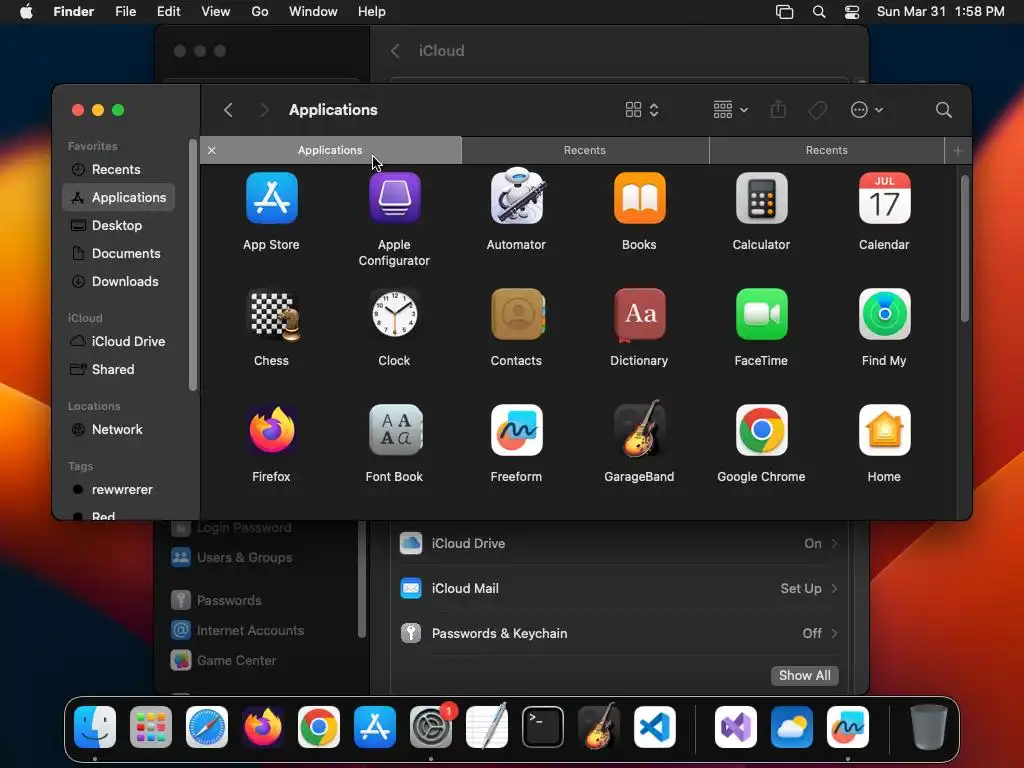Screen dimensions: 1024x768
Task: Open Safari from the Dock
Action: [207, 727]
